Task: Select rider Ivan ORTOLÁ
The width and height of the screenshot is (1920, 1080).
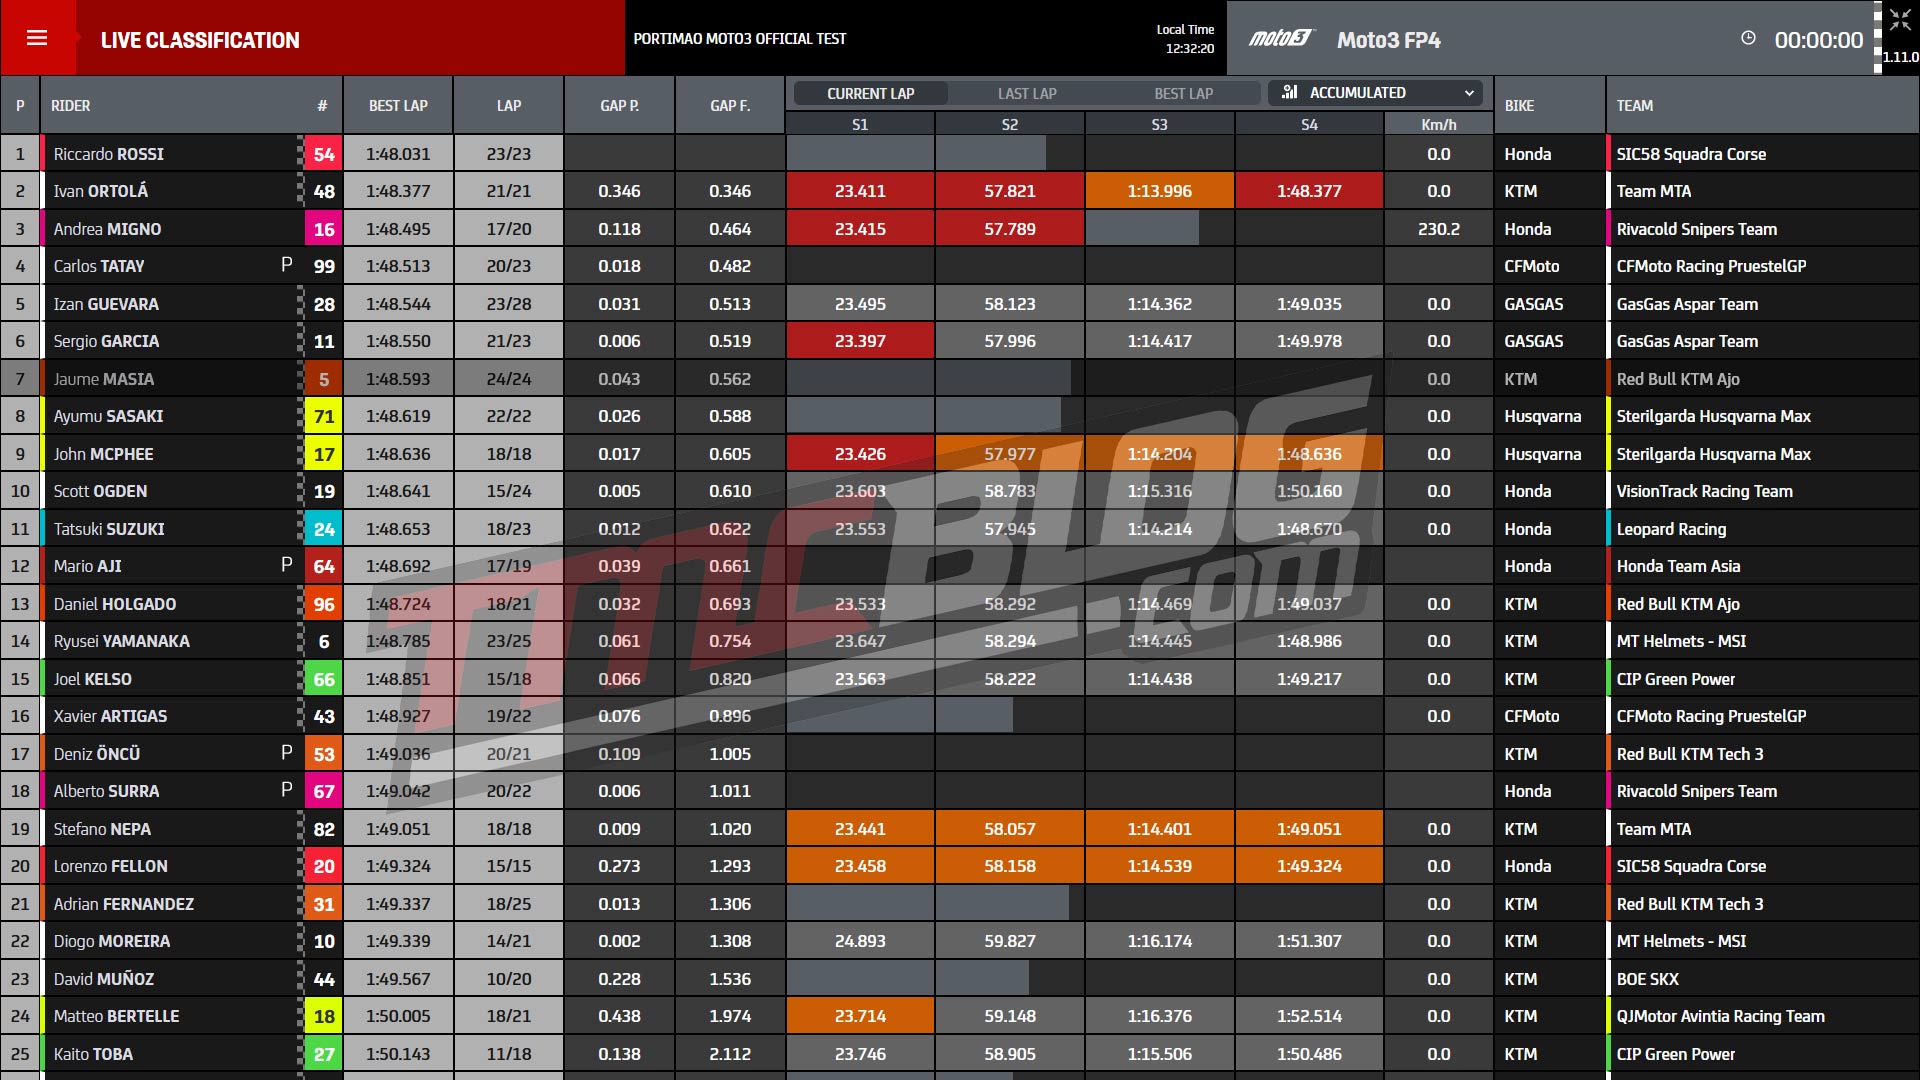Action: (101, 191)
